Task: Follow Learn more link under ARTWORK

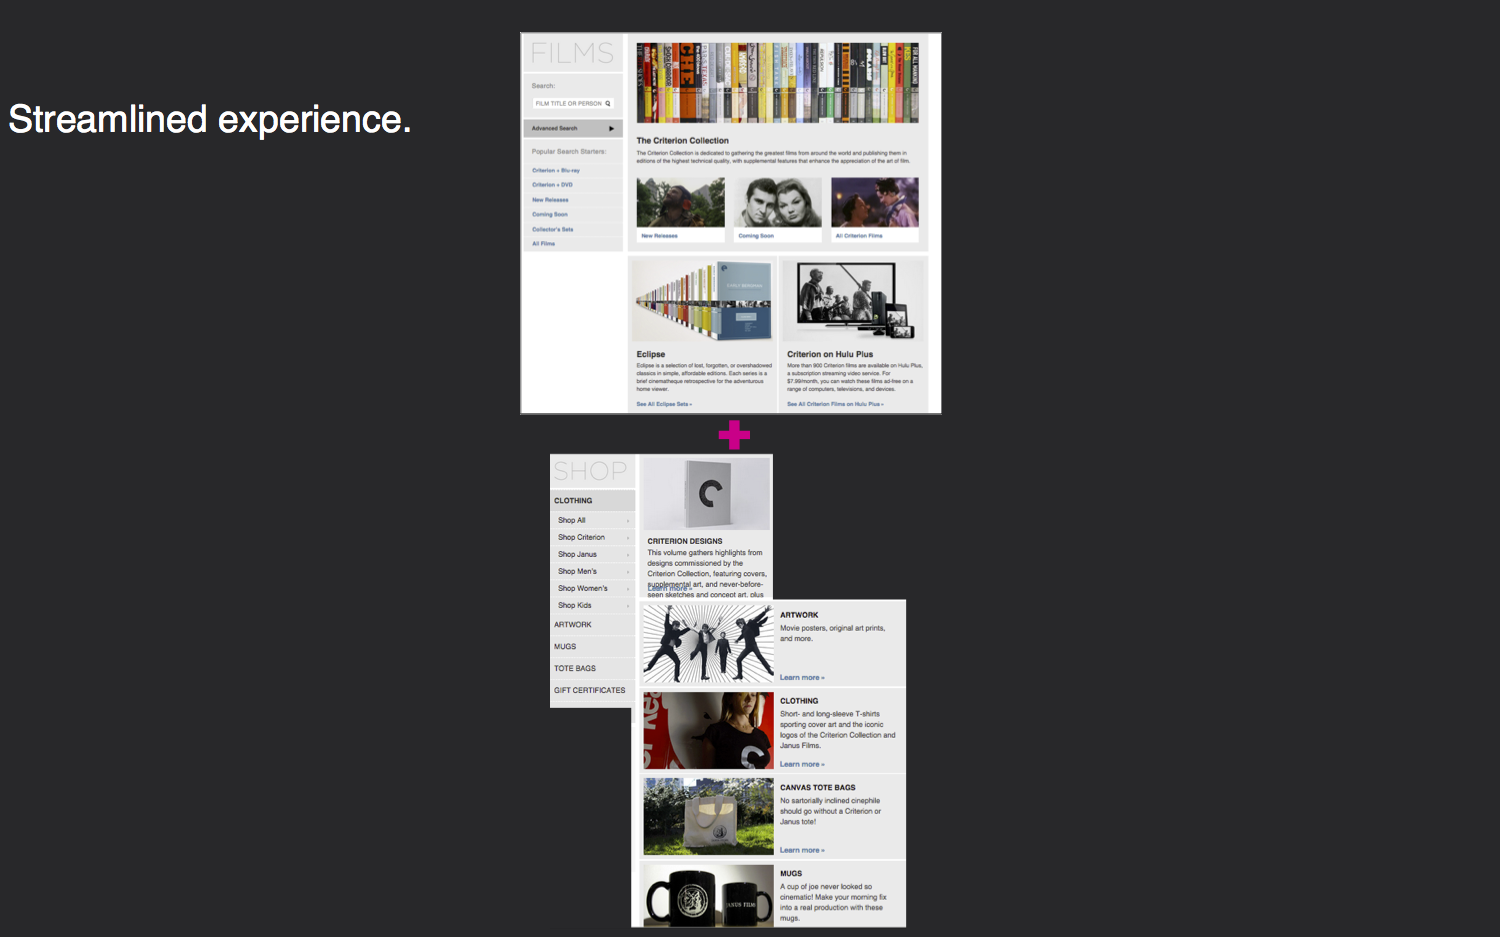Action: 802,678
